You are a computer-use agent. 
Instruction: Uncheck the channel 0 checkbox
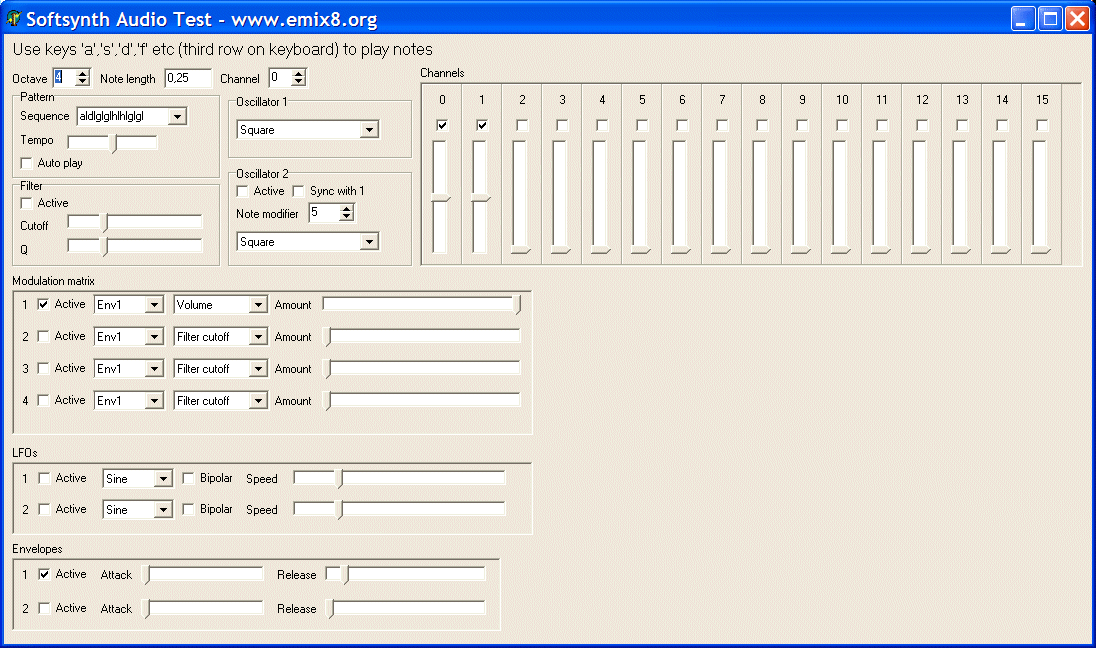[x=442, y=125]
